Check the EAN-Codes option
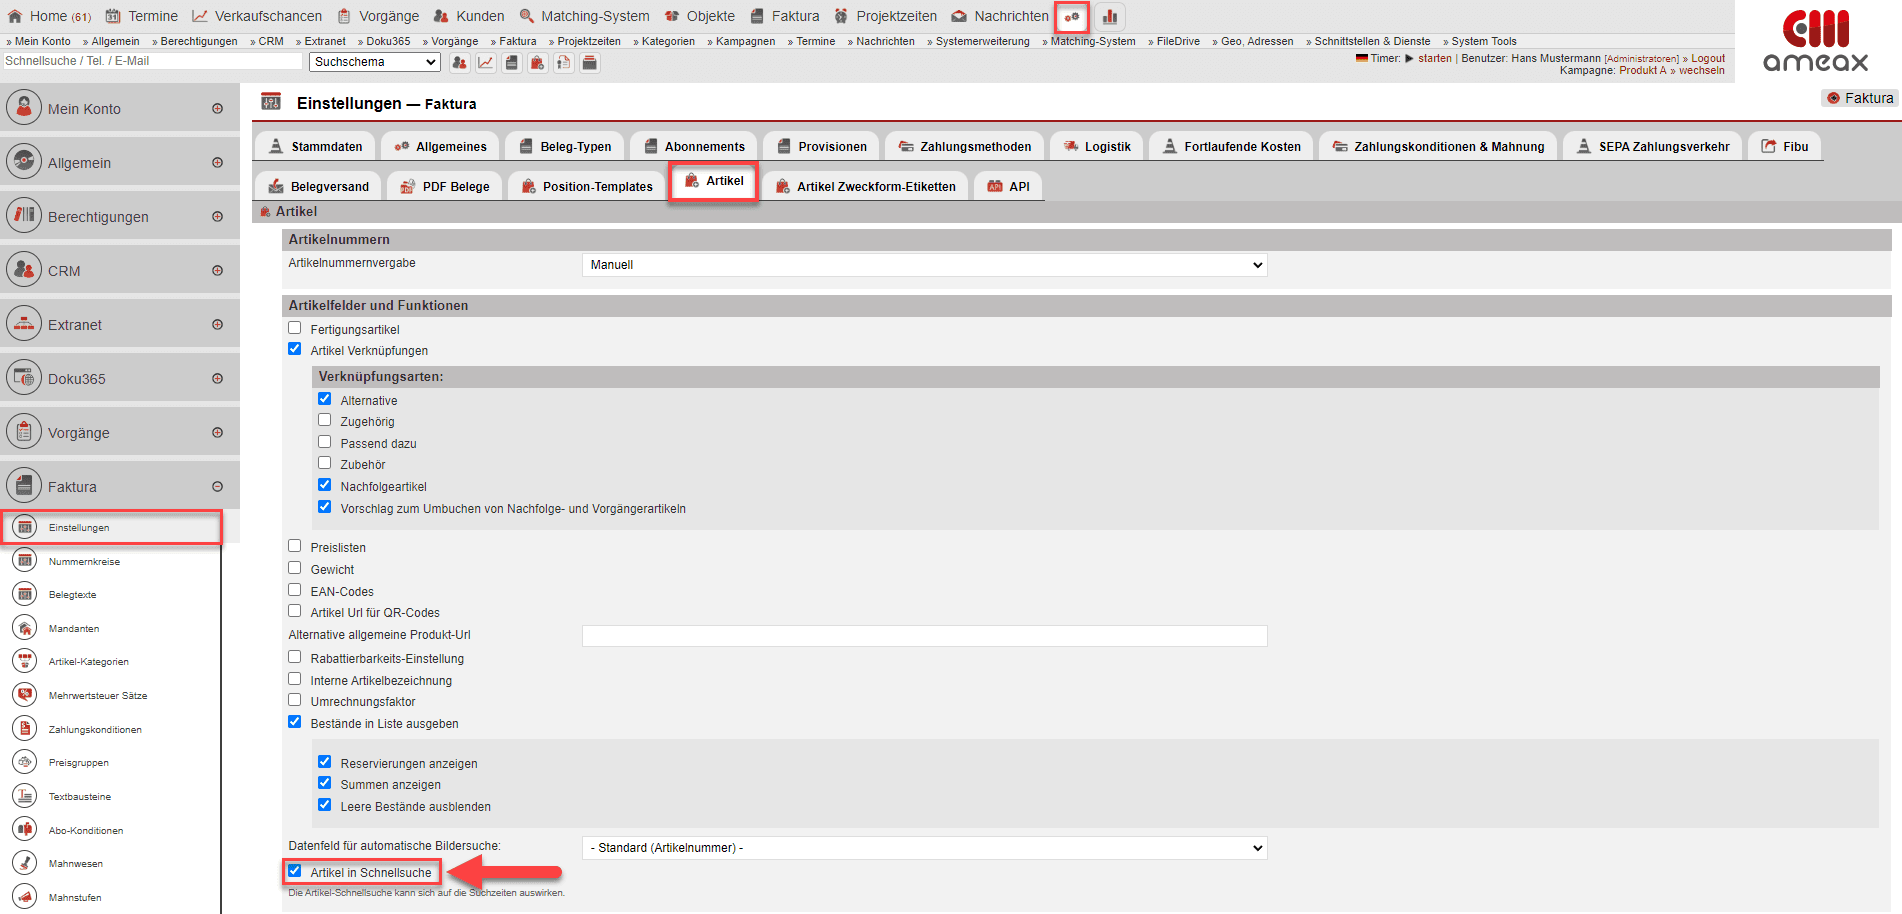 tap(295, 590)
